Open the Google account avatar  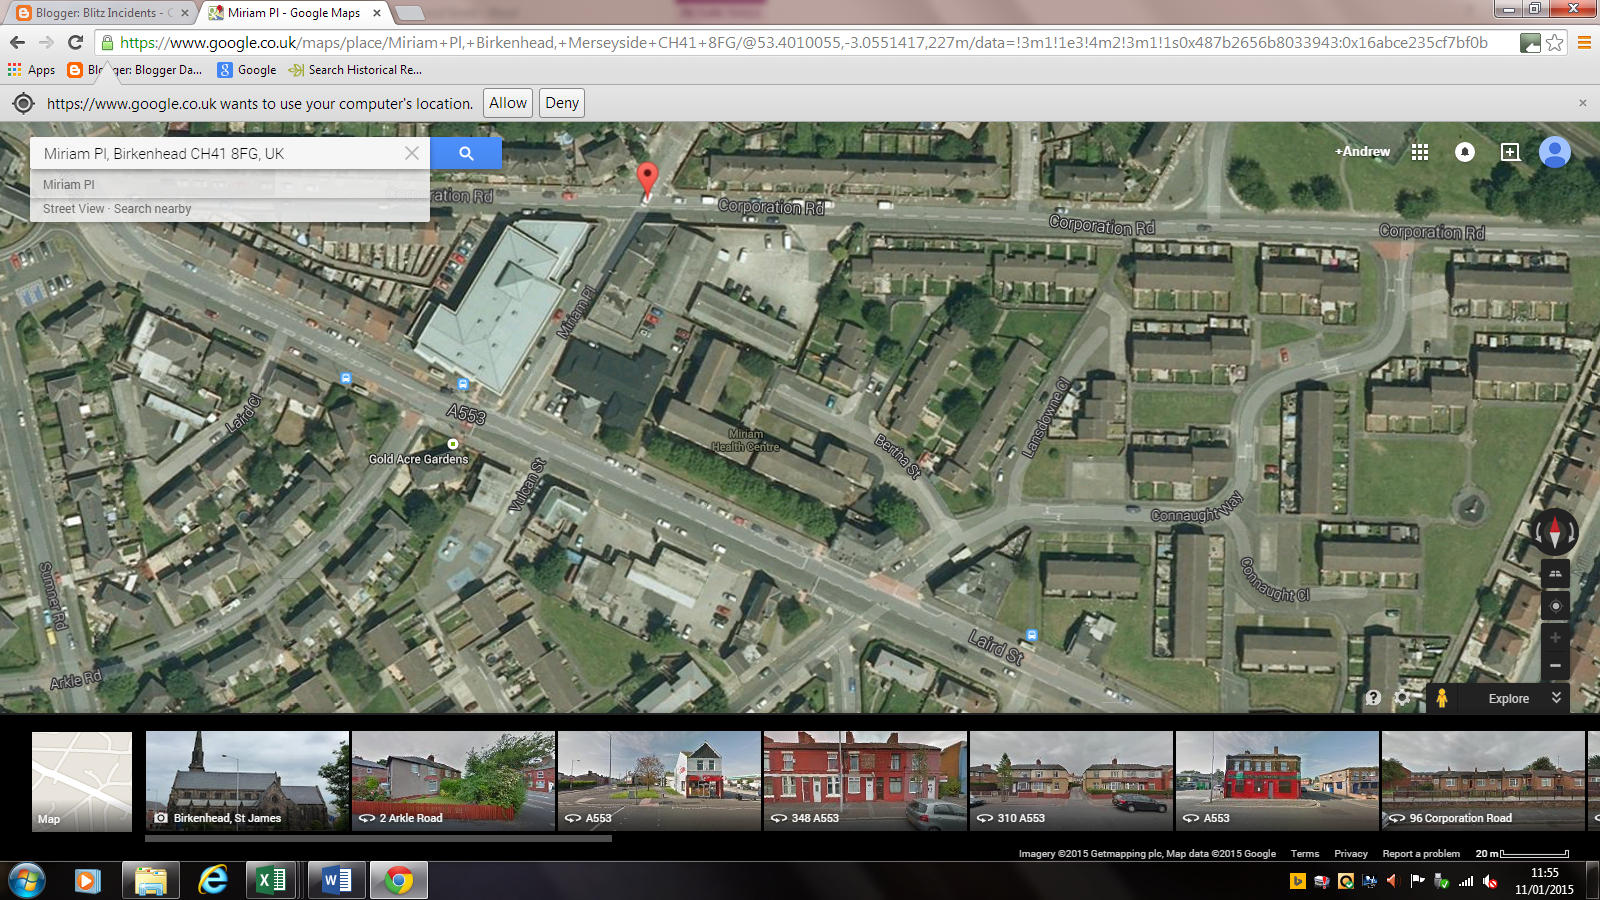coord(1555,152)
